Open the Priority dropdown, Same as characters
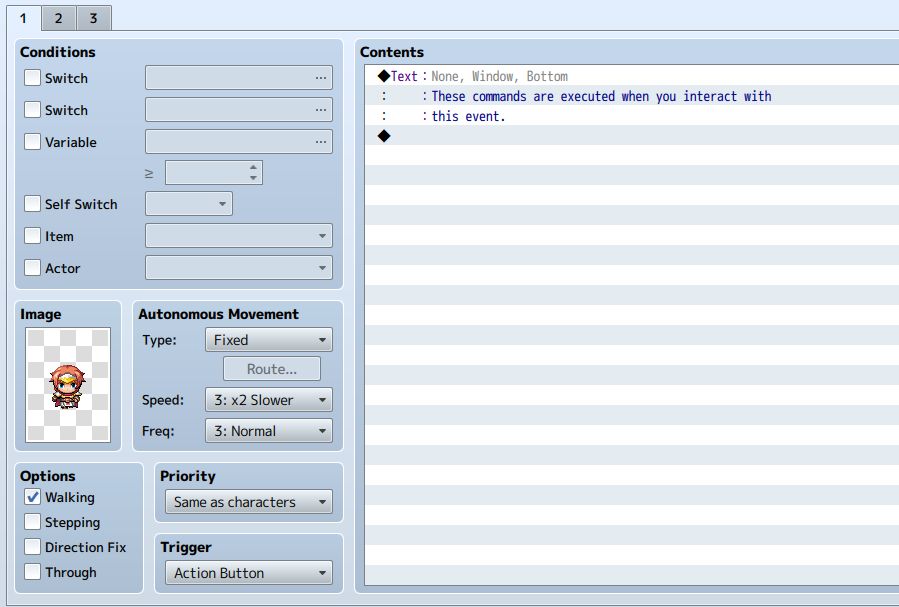This screenshot has height=607, width=899. pyautogui.click(x=249, y=502)
